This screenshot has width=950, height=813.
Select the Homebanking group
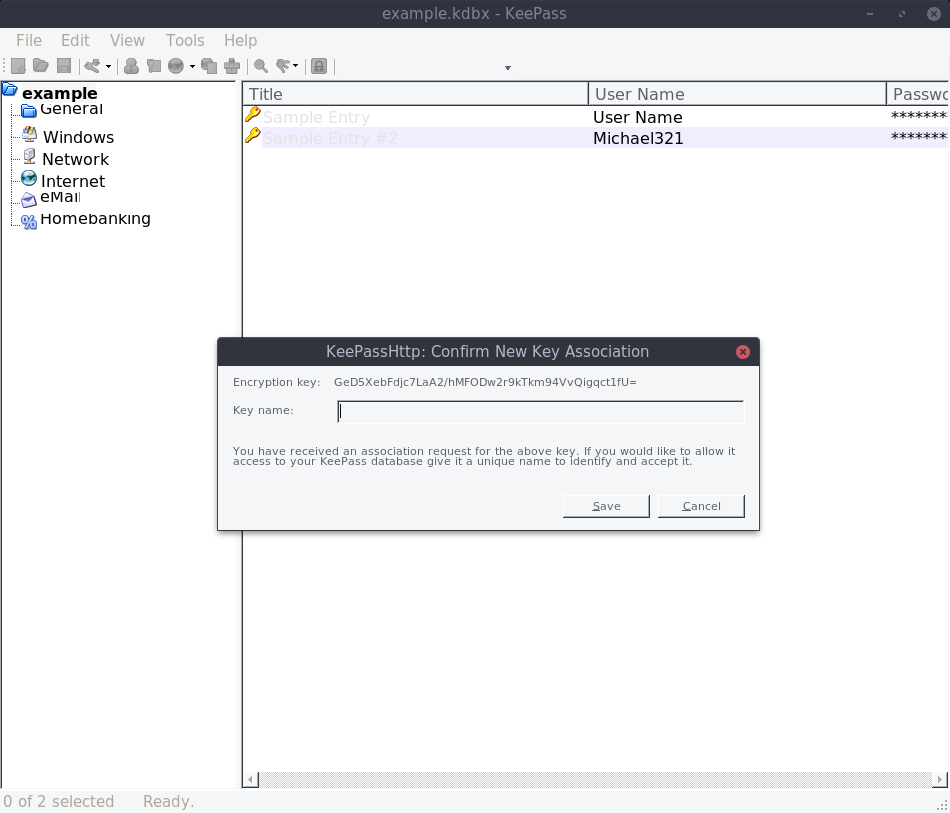95,219
